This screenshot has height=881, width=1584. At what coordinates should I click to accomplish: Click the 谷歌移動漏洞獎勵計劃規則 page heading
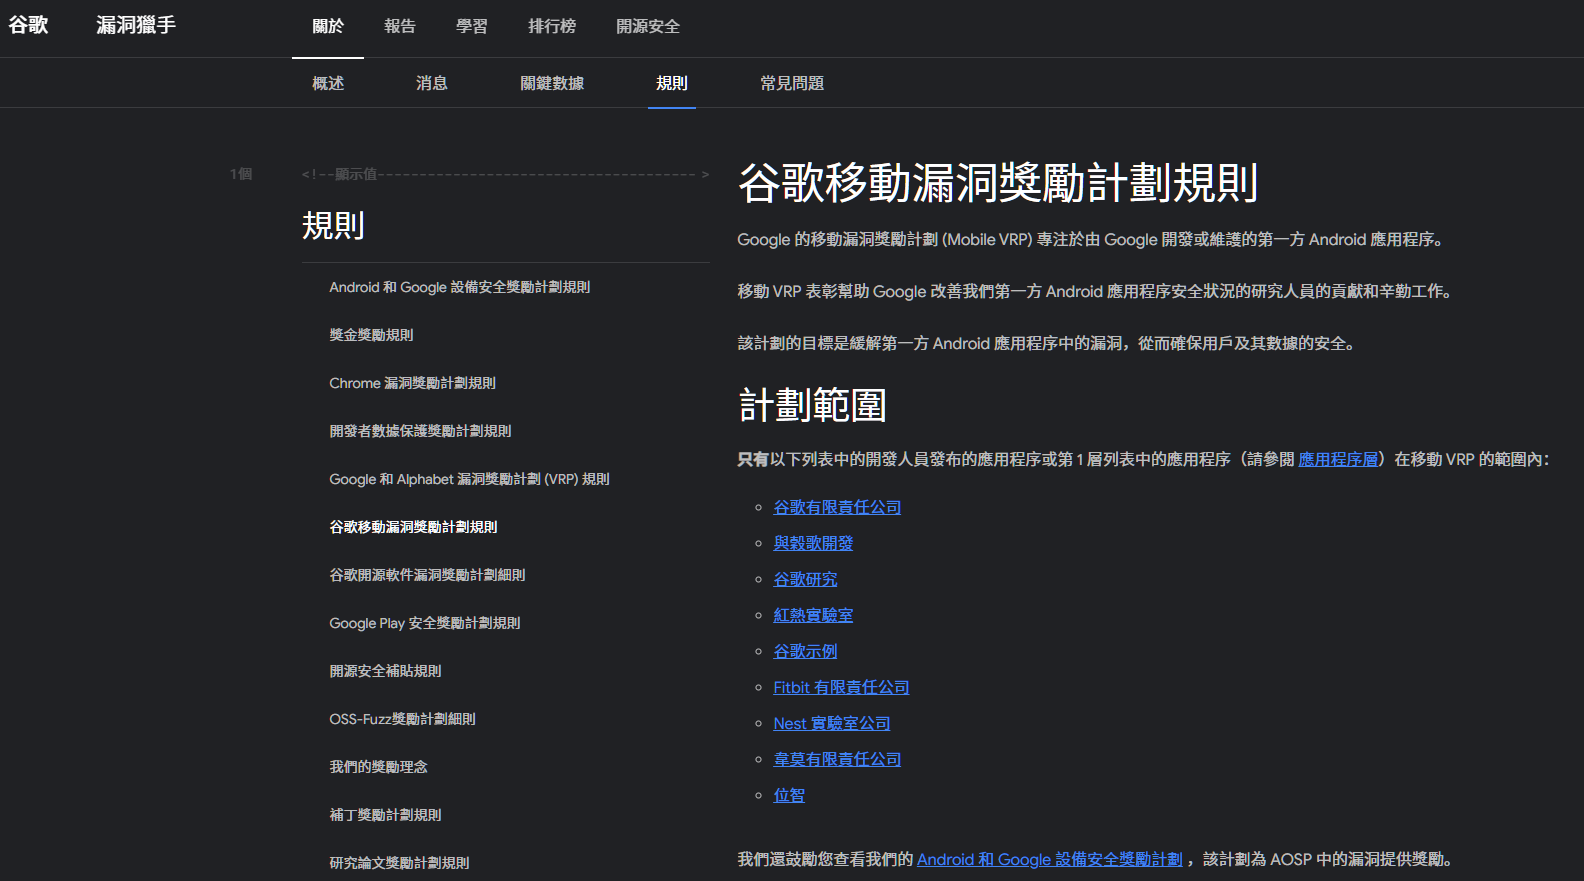coord(997,183)
